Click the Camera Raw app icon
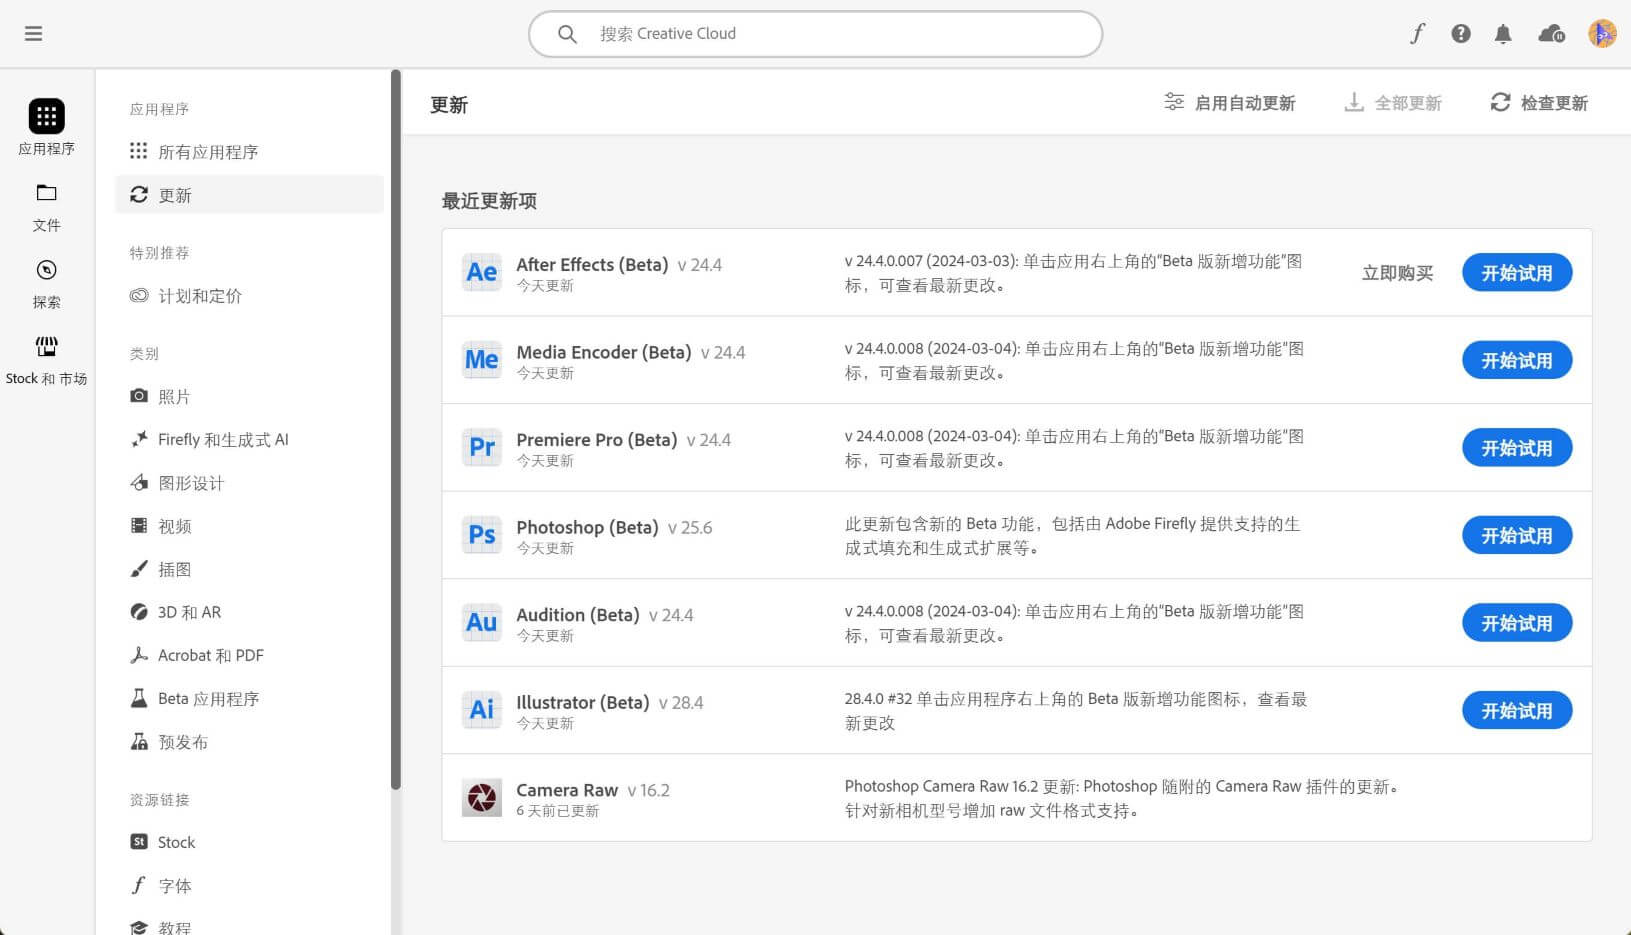1631x935 pixels. [481, 797]
